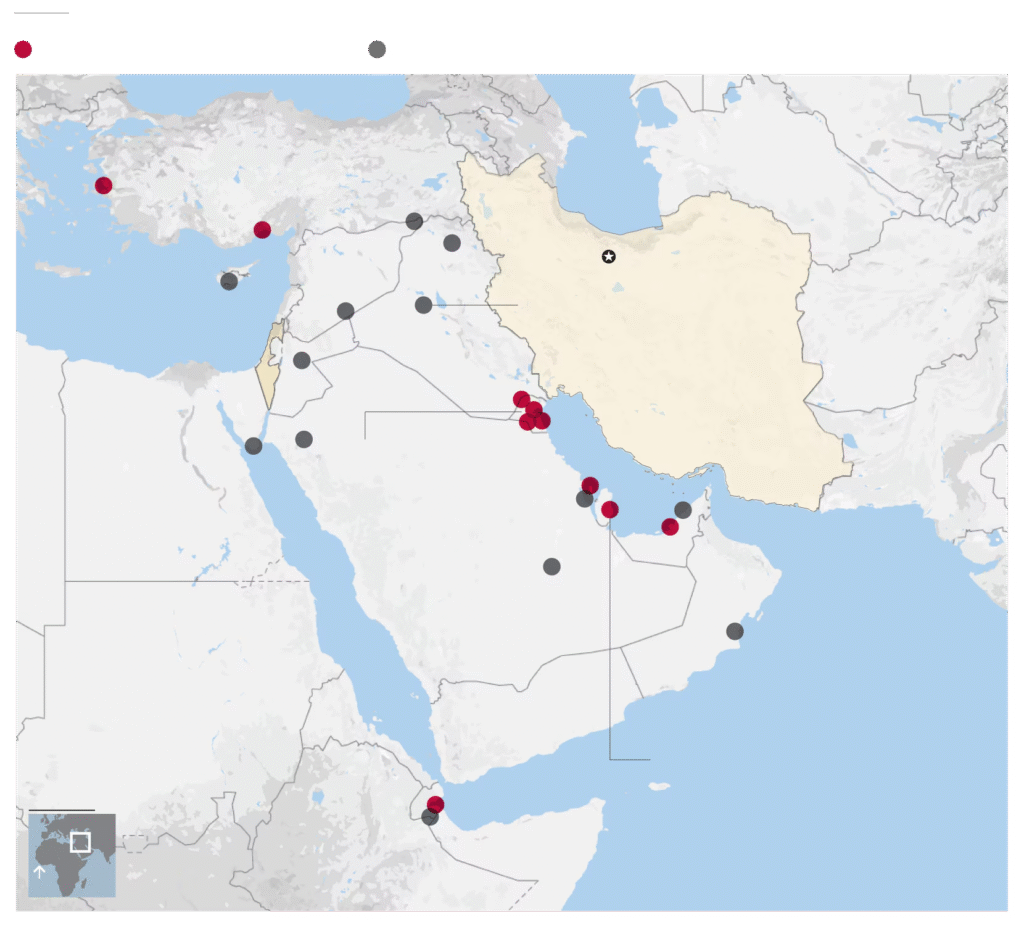This screenshot has width=1024, height=928.
Task: Click the star capital marker in Iran
Action: point(609,257)
